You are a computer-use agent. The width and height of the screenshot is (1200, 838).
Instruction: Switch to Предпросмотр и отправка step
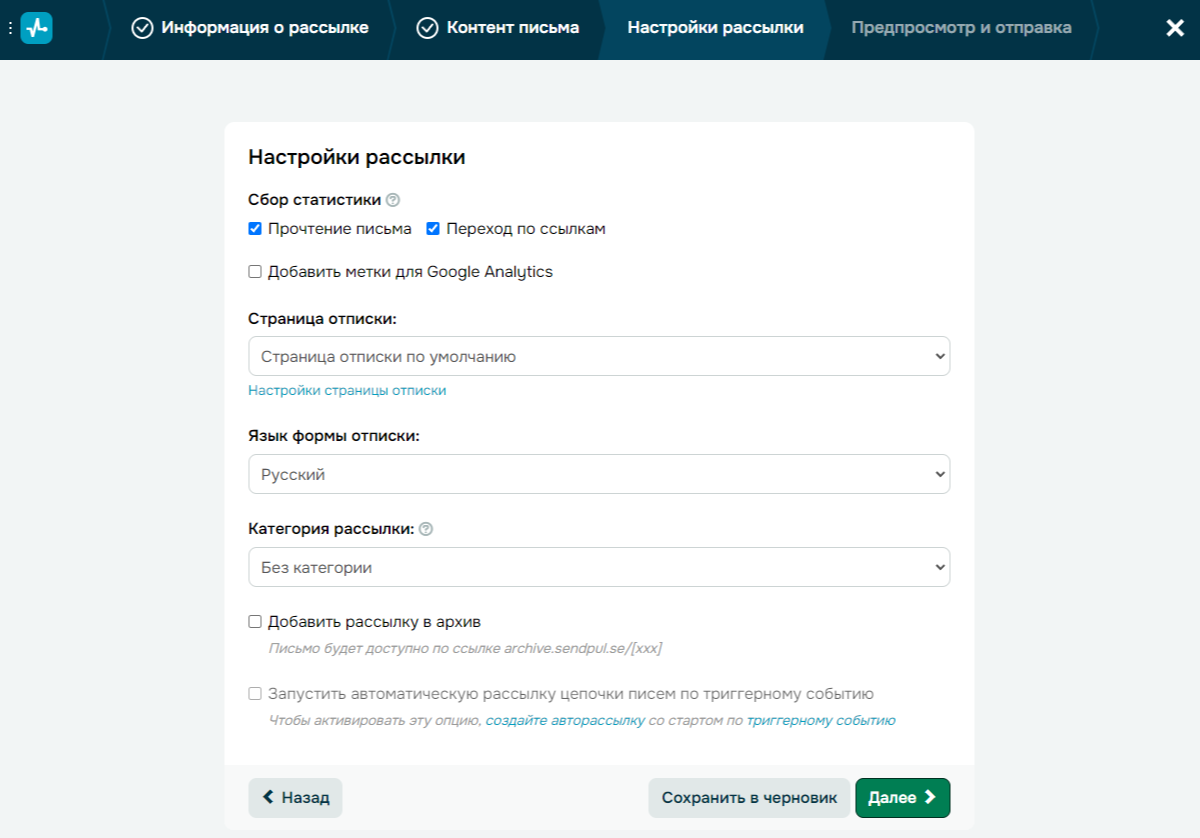point(961,28)
